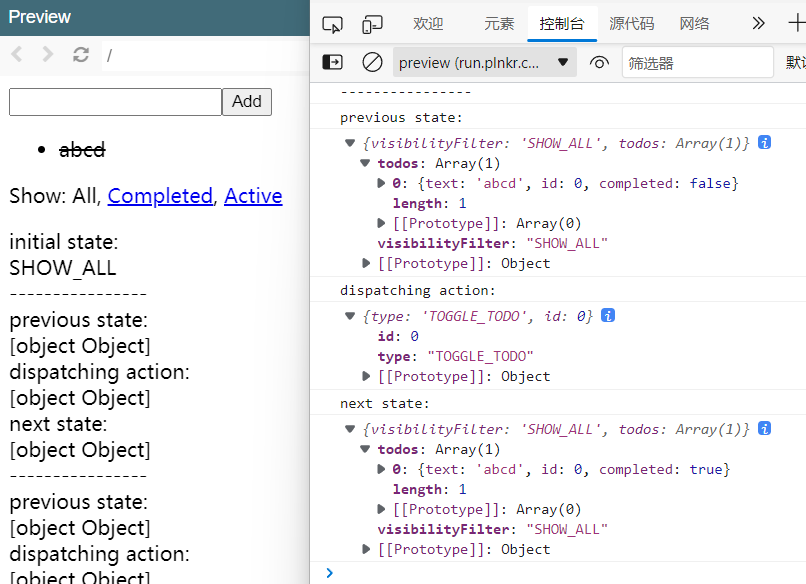Activate the inspect element picker icon

[332, 24]
